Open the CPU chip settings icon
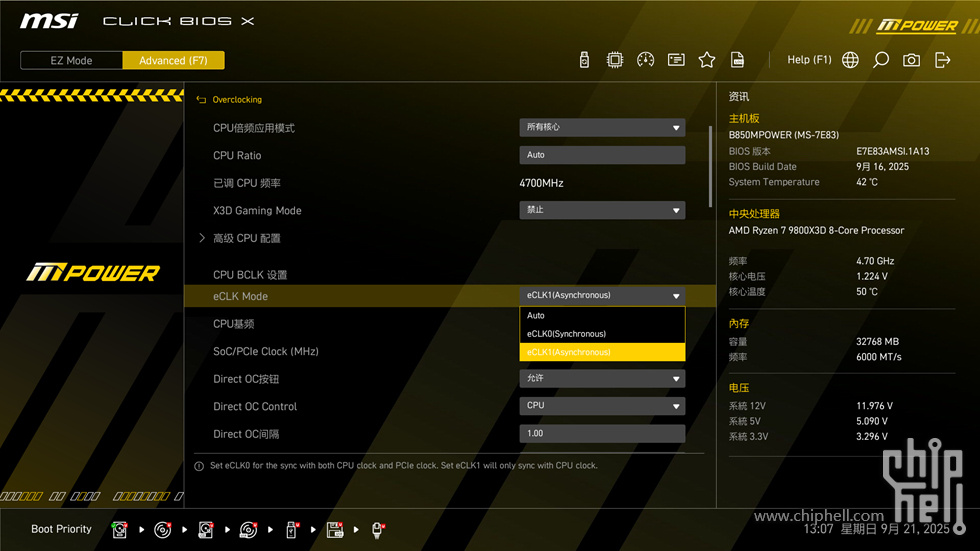Image resolution: width=980 pixels, height=551 pixels. click(614, 60)
